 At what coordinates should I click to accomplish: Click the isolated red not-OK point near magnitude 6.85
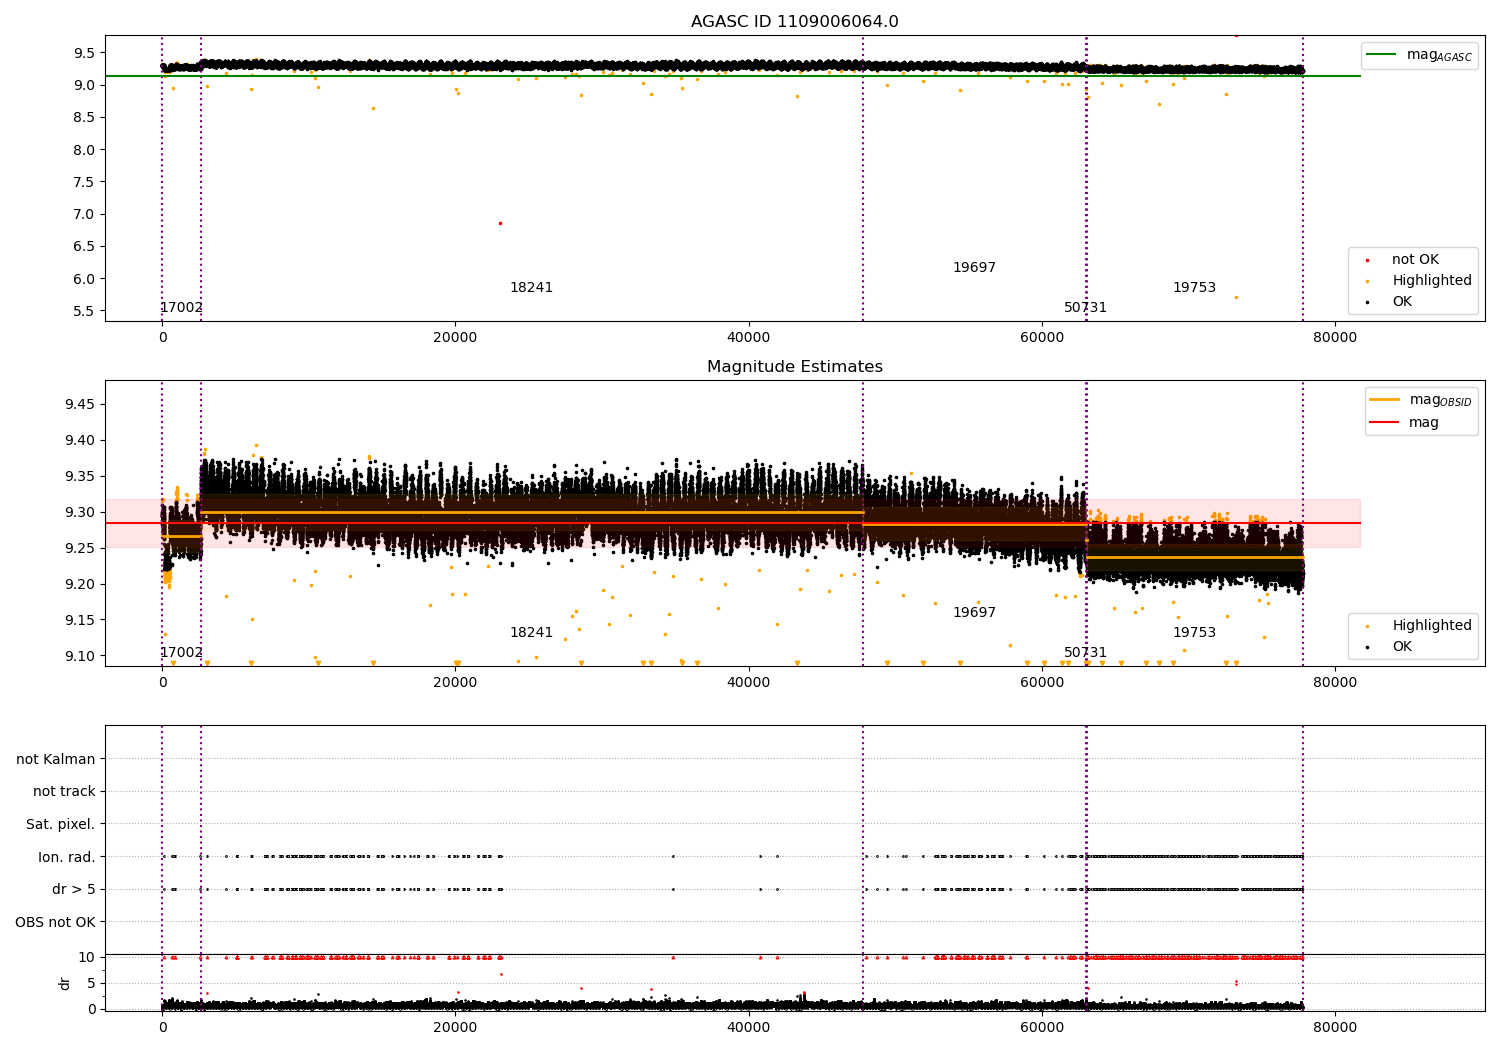tap(500, 223)
